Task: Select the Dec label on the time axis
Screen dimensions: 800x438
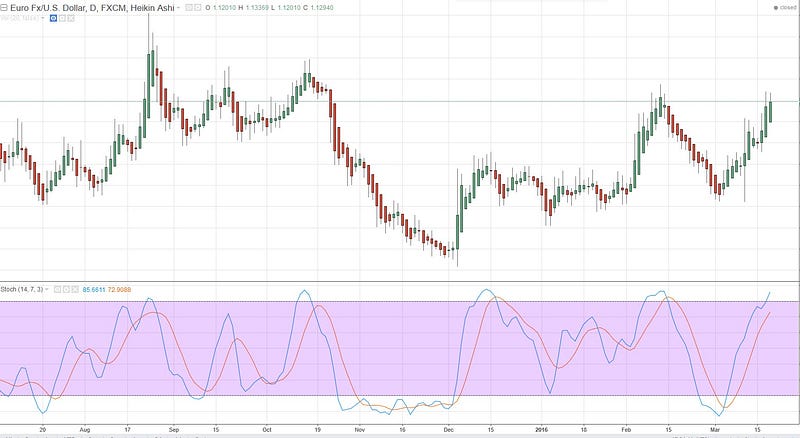Action: 448,430
